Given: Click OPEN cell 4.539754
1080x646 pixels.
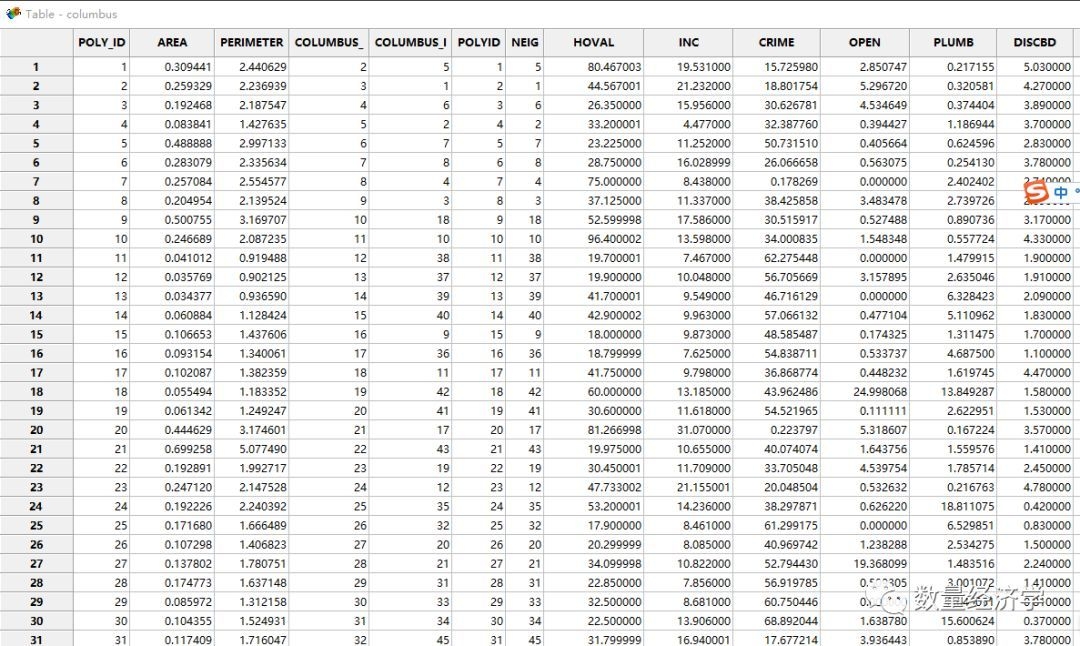Looking at the screenshot, I should (x=864, y=468).
